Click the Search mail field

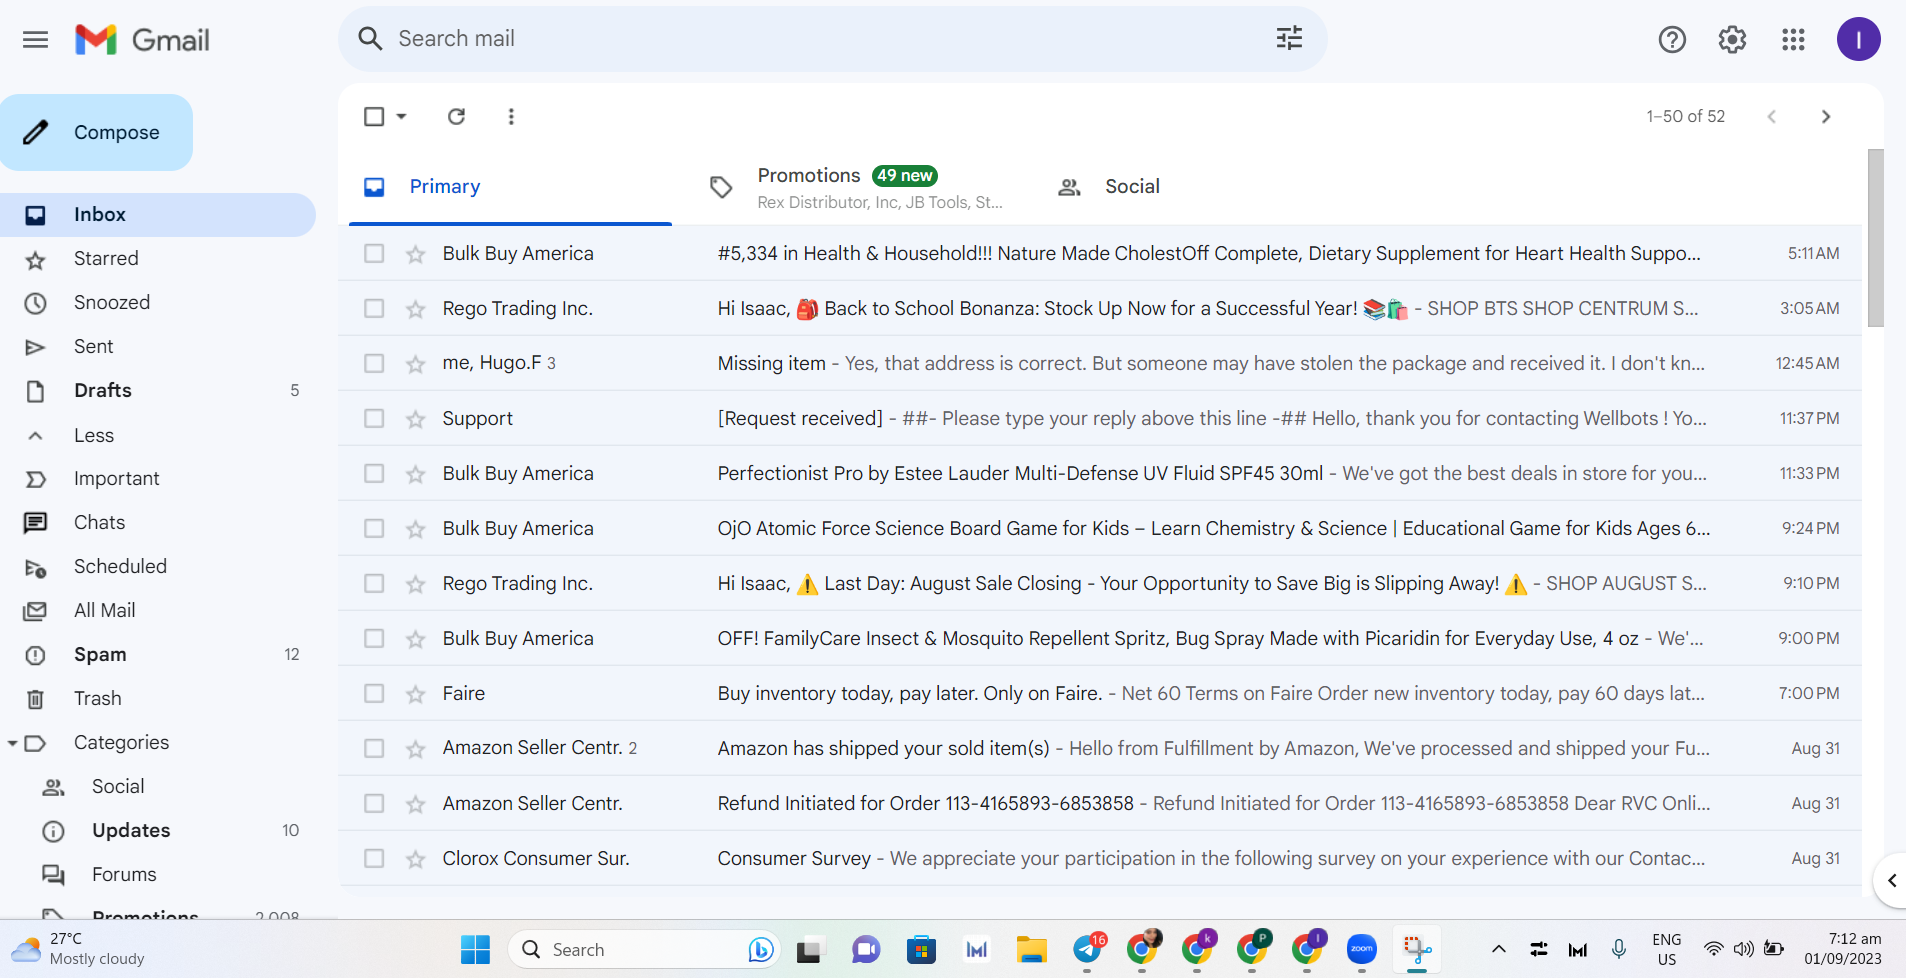coord(832,39)
